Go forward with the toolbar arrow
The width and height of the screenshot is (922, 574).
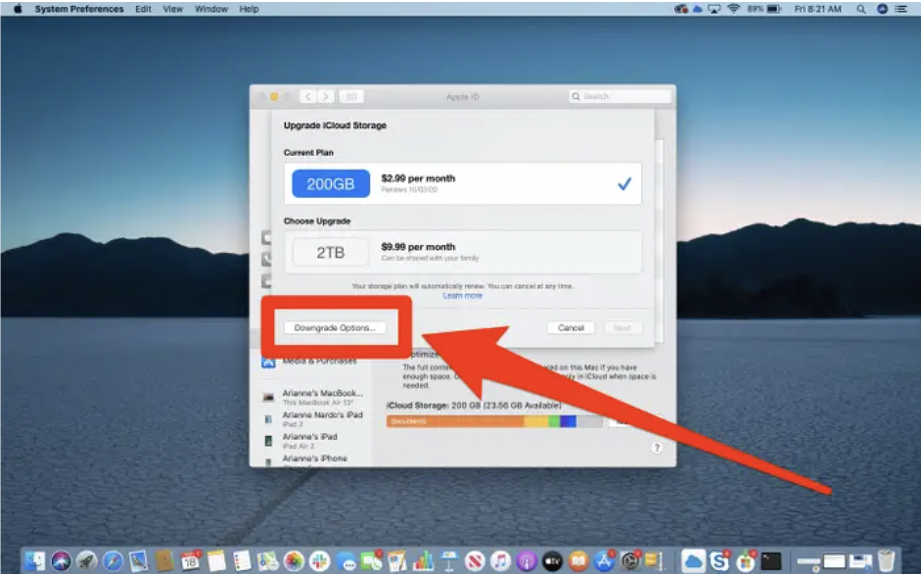(x=326, y=96)
